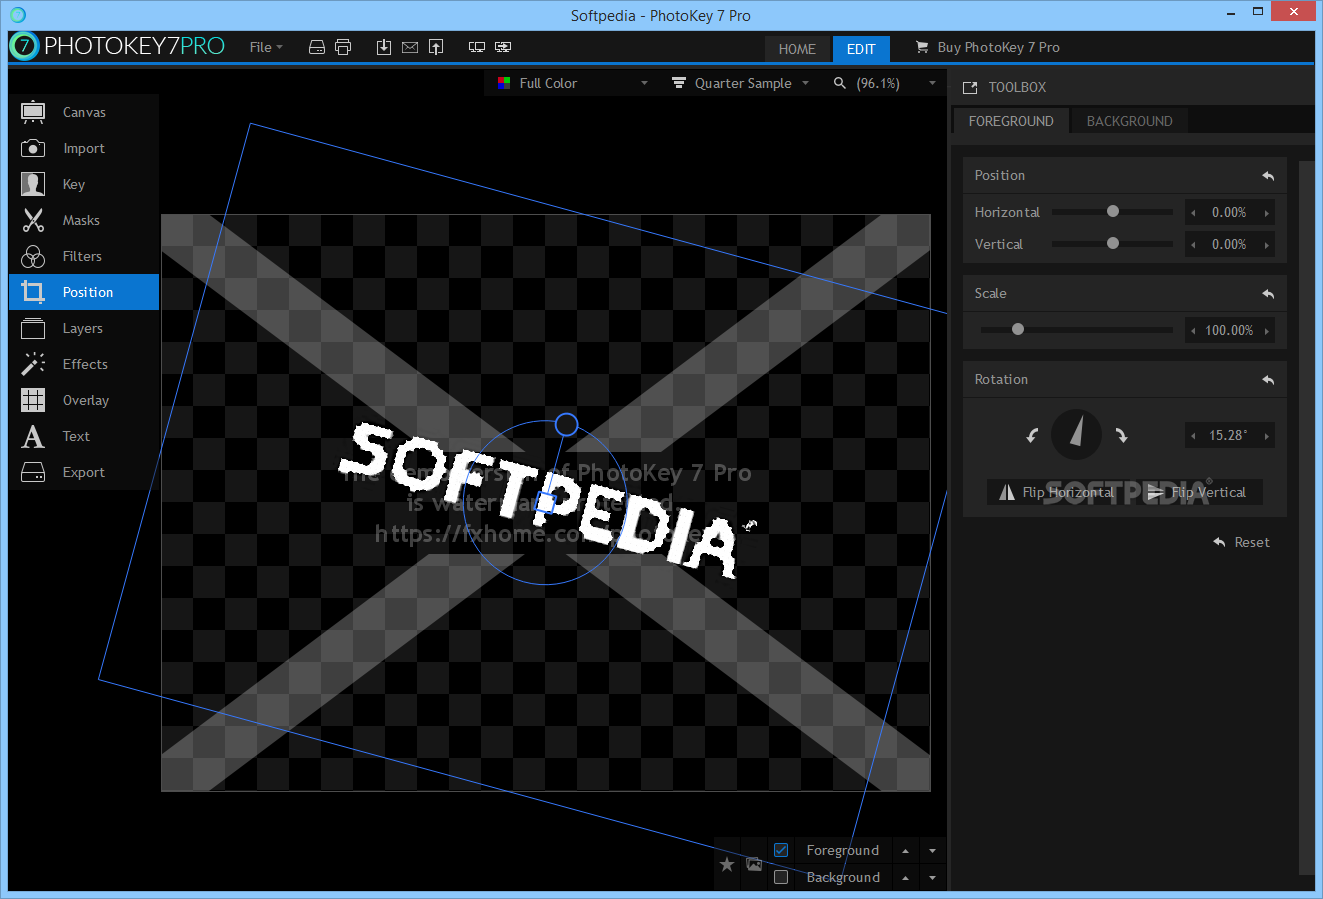Screen dimensions: 1323x899
Task: Click the Horizontal 0.00% value field
Action: pos(1229,213)
